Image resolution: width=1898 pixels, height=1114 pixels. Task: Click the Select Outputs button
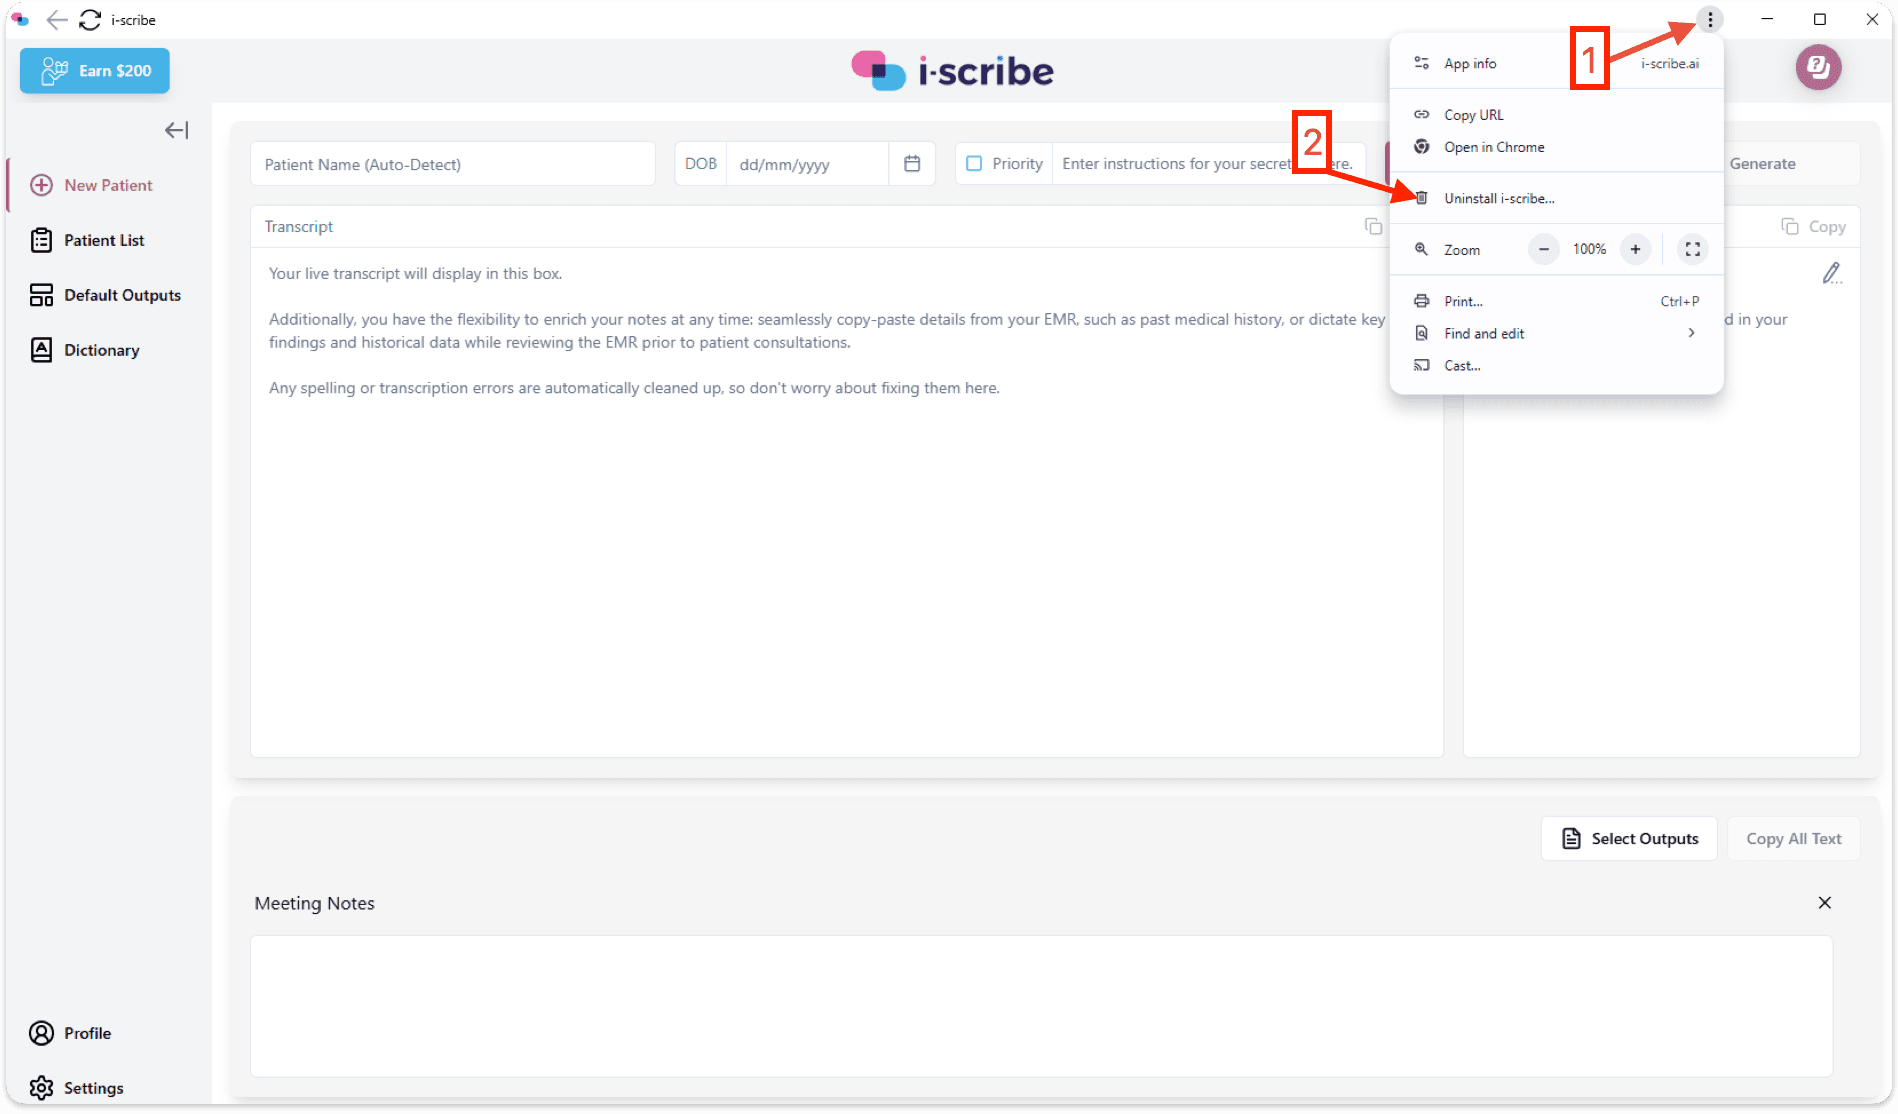coord(1630,839)
